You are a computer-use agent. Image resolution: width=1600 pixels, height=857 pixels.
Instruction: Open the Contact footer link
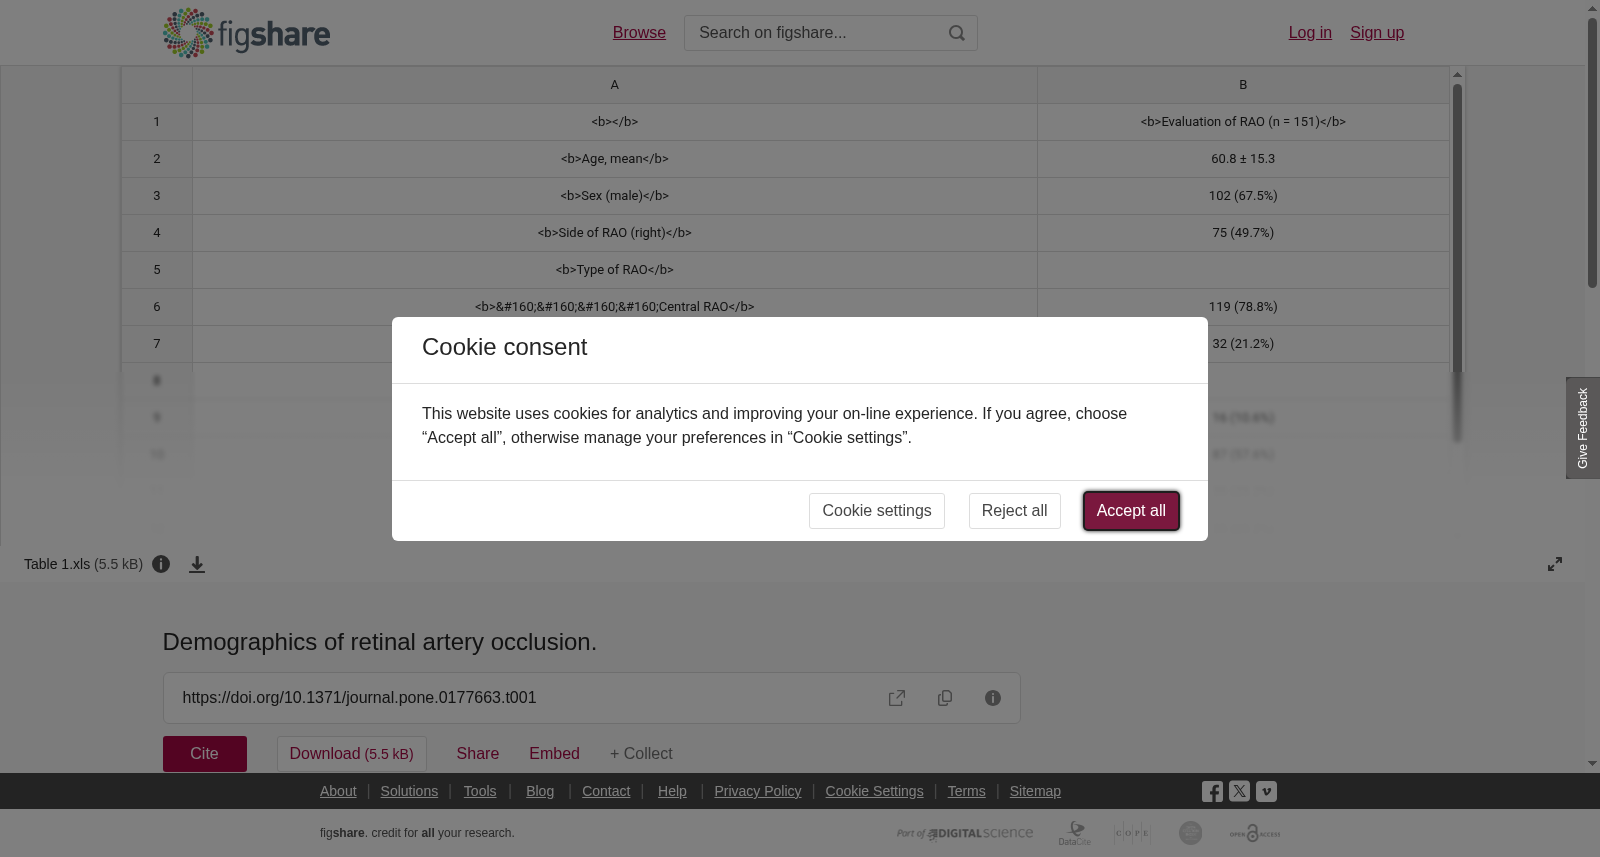[x=606, y=791]
